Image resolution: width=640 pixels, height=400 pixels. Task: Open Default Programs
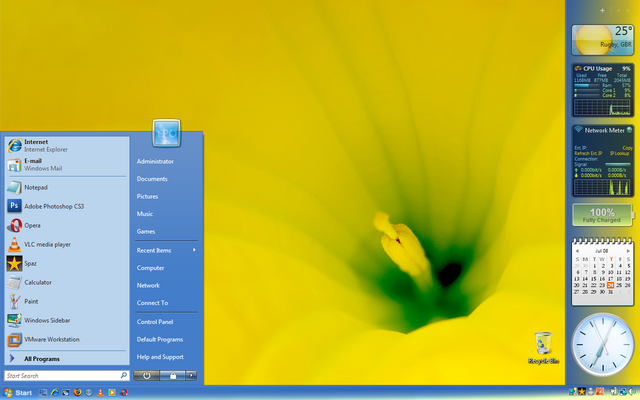(160, 339)
